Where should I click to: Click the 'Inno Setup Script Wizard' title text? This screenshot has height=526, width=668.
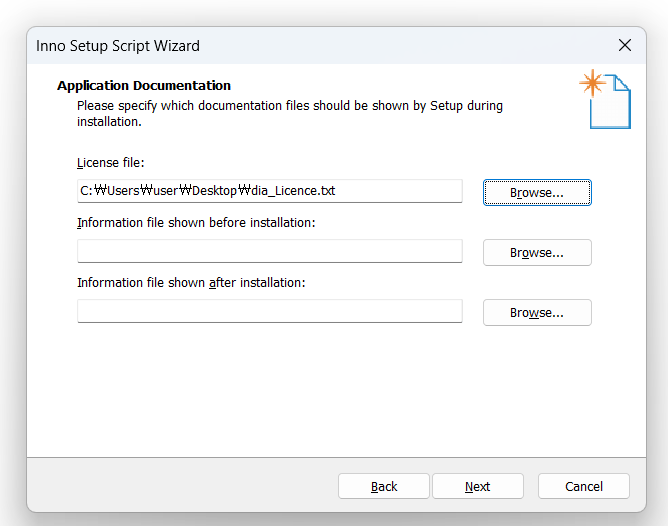coord(118,46)
